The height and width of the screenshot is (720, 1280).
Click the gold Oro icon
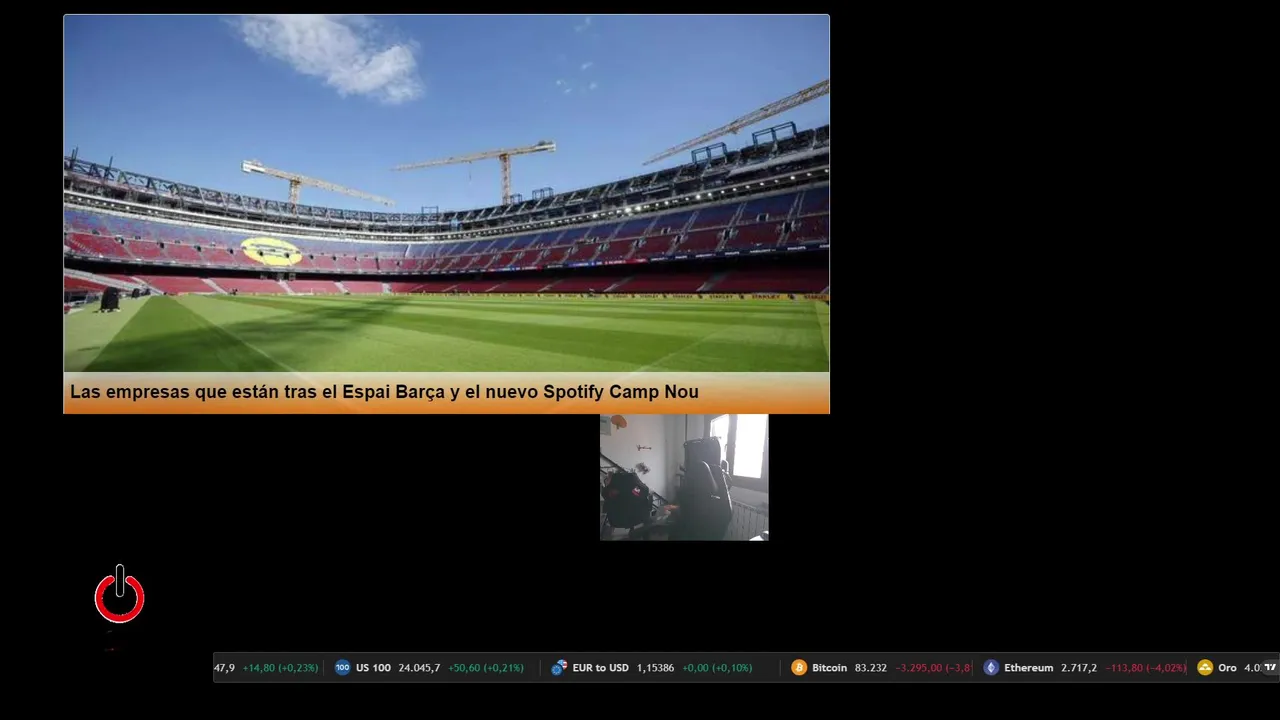(1205, 667)
